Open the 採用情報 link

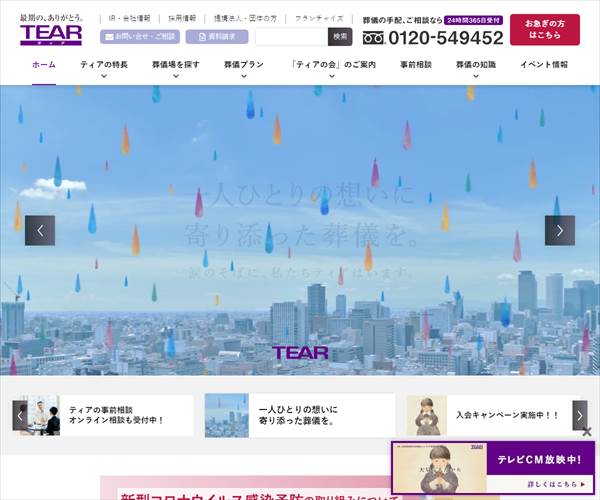click(x=182, y=18)
